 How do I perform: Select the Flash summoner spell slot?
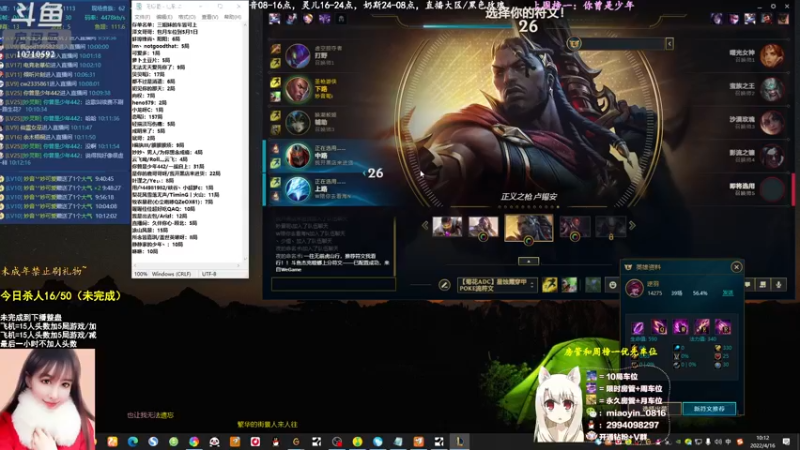click(549, 285)
